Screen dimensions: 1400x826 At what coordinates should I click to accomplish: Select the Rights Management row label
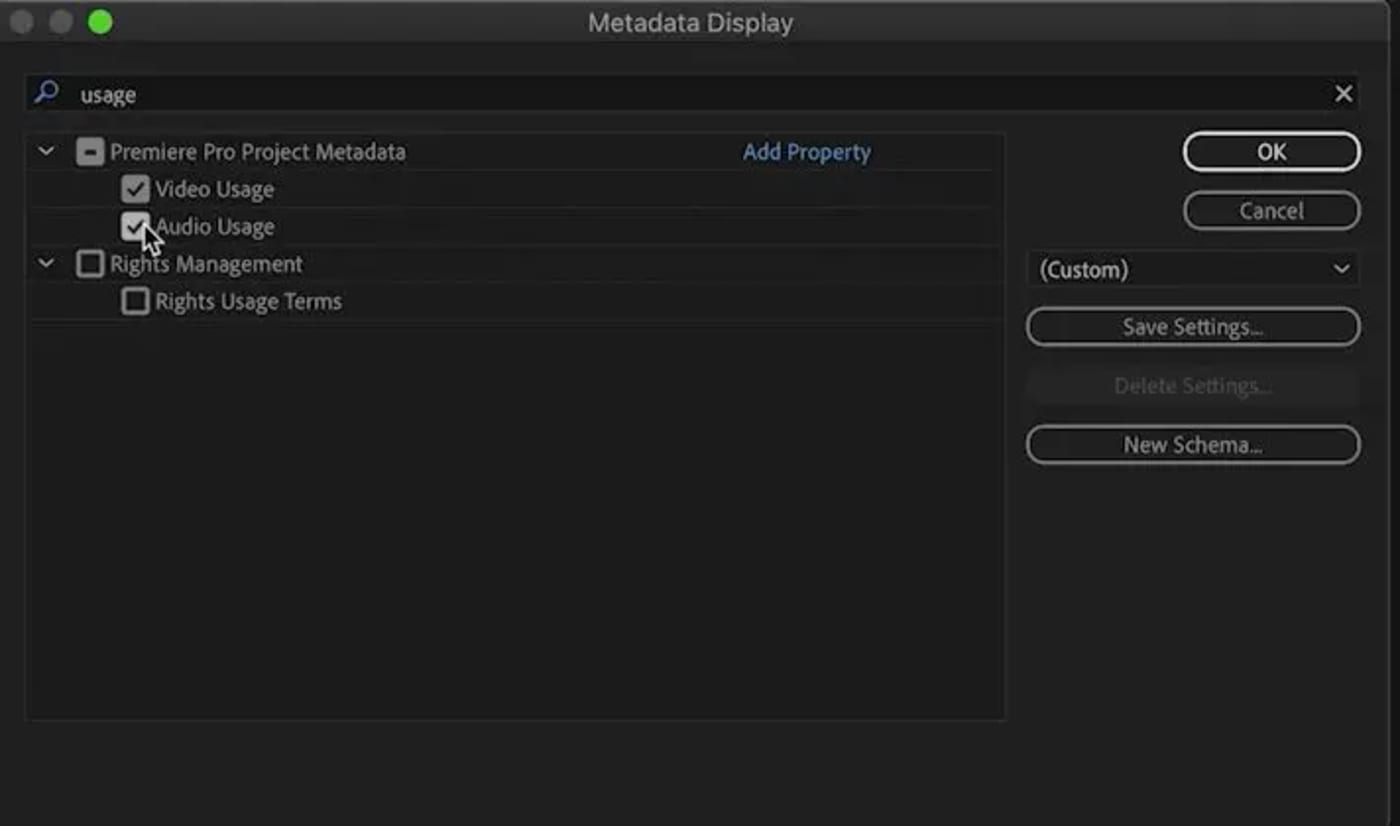[206, 264]
